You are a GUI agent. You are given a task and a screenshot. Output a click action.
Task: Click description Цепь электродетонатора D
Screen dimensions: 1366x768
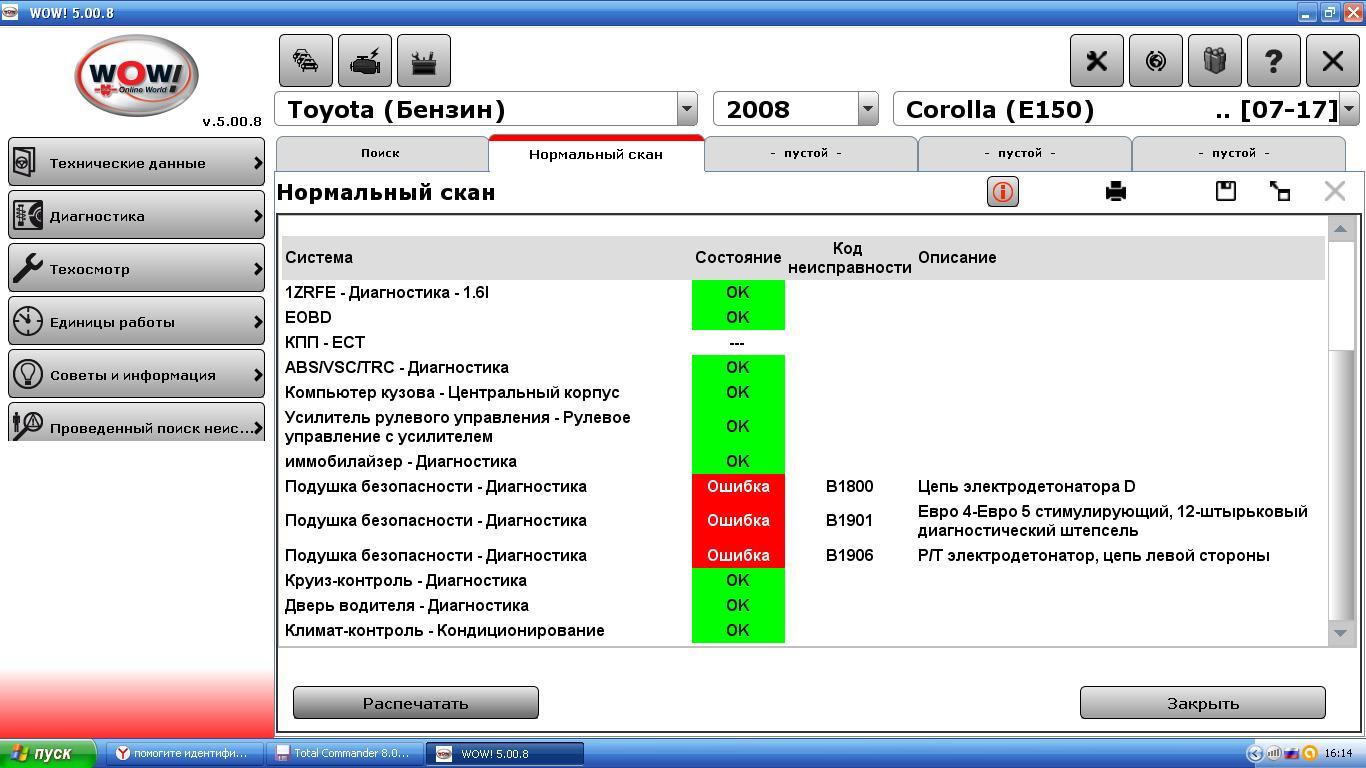click(x=1027, y=486)
